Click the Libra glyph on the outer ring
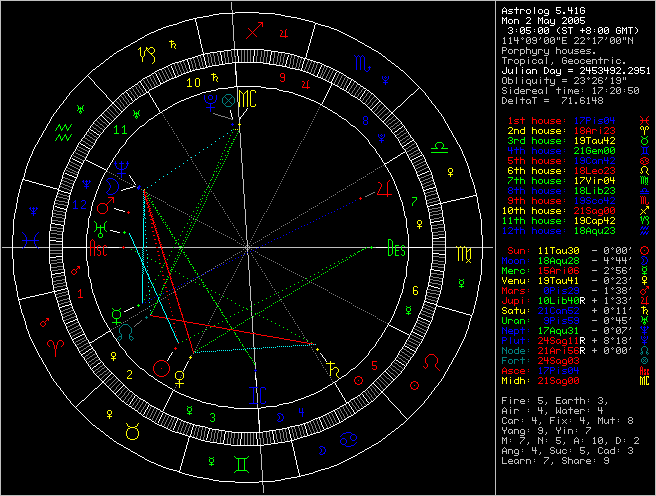The image size is (656, 496). (x=438, y=147)
